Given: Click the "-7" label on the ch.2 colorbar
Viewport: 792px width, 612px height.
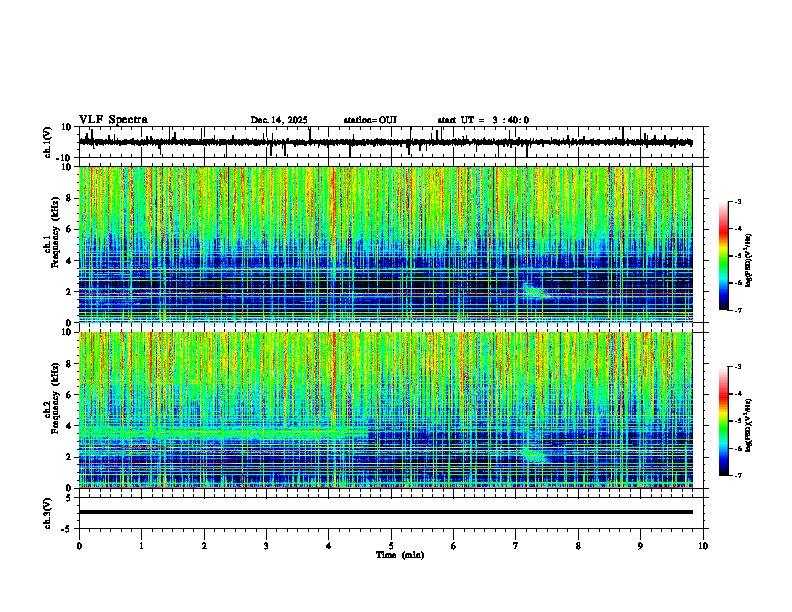Looking at the screenshot, I should (738, 475).
